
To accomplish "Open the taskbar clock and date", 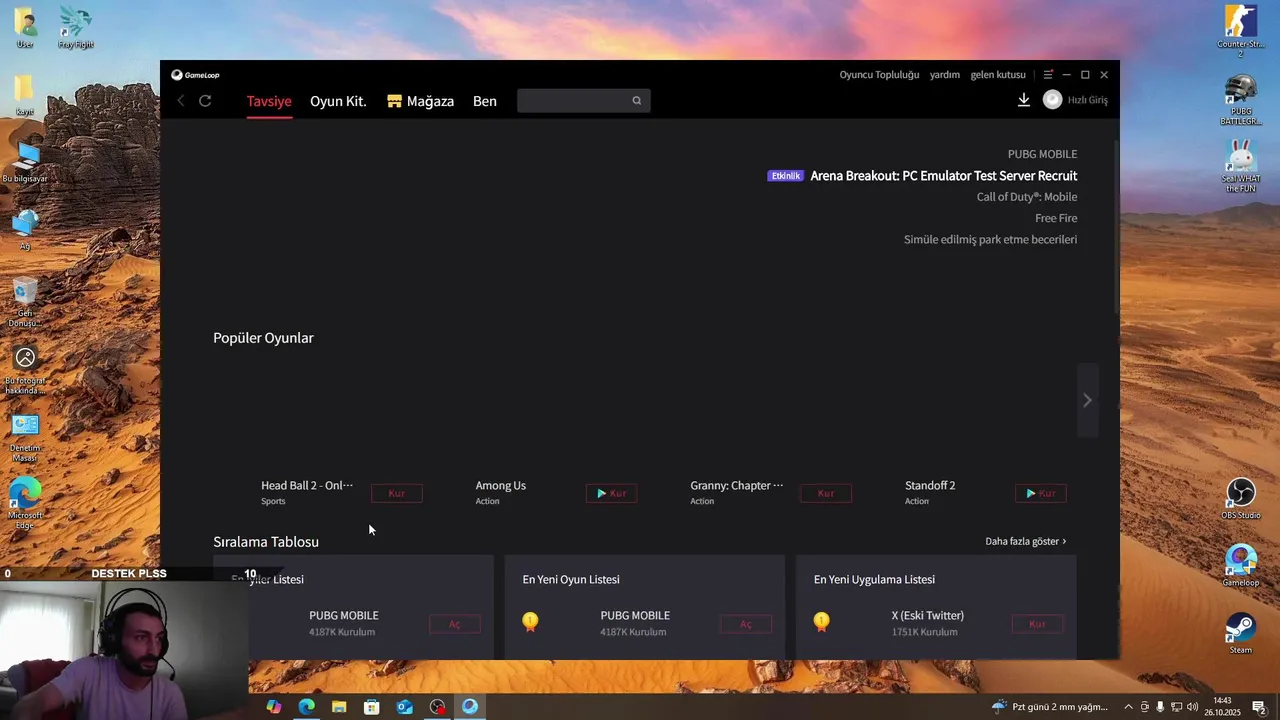I will (x=1222, y=707).
